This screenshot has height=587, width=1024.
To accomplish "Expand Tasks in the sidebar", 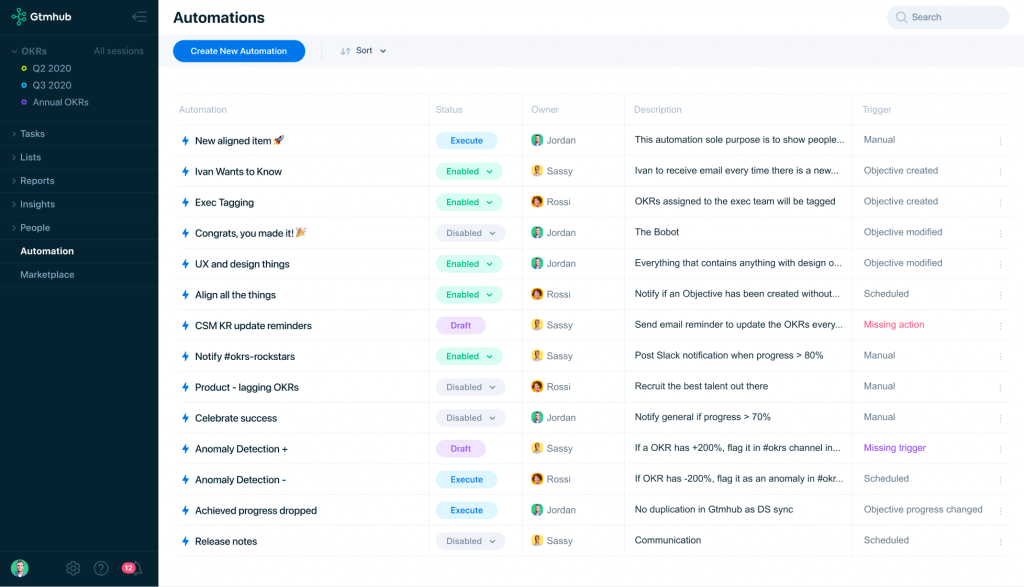I will pos(14,134).
